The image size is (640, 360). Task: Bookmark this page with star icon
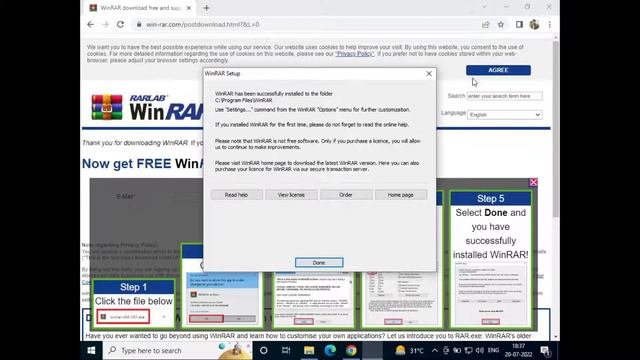[501, 24]
